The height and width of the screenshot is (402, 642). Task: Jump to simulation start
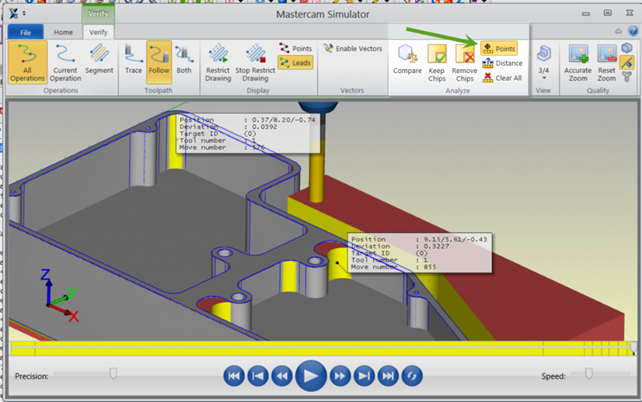point(234,376)
